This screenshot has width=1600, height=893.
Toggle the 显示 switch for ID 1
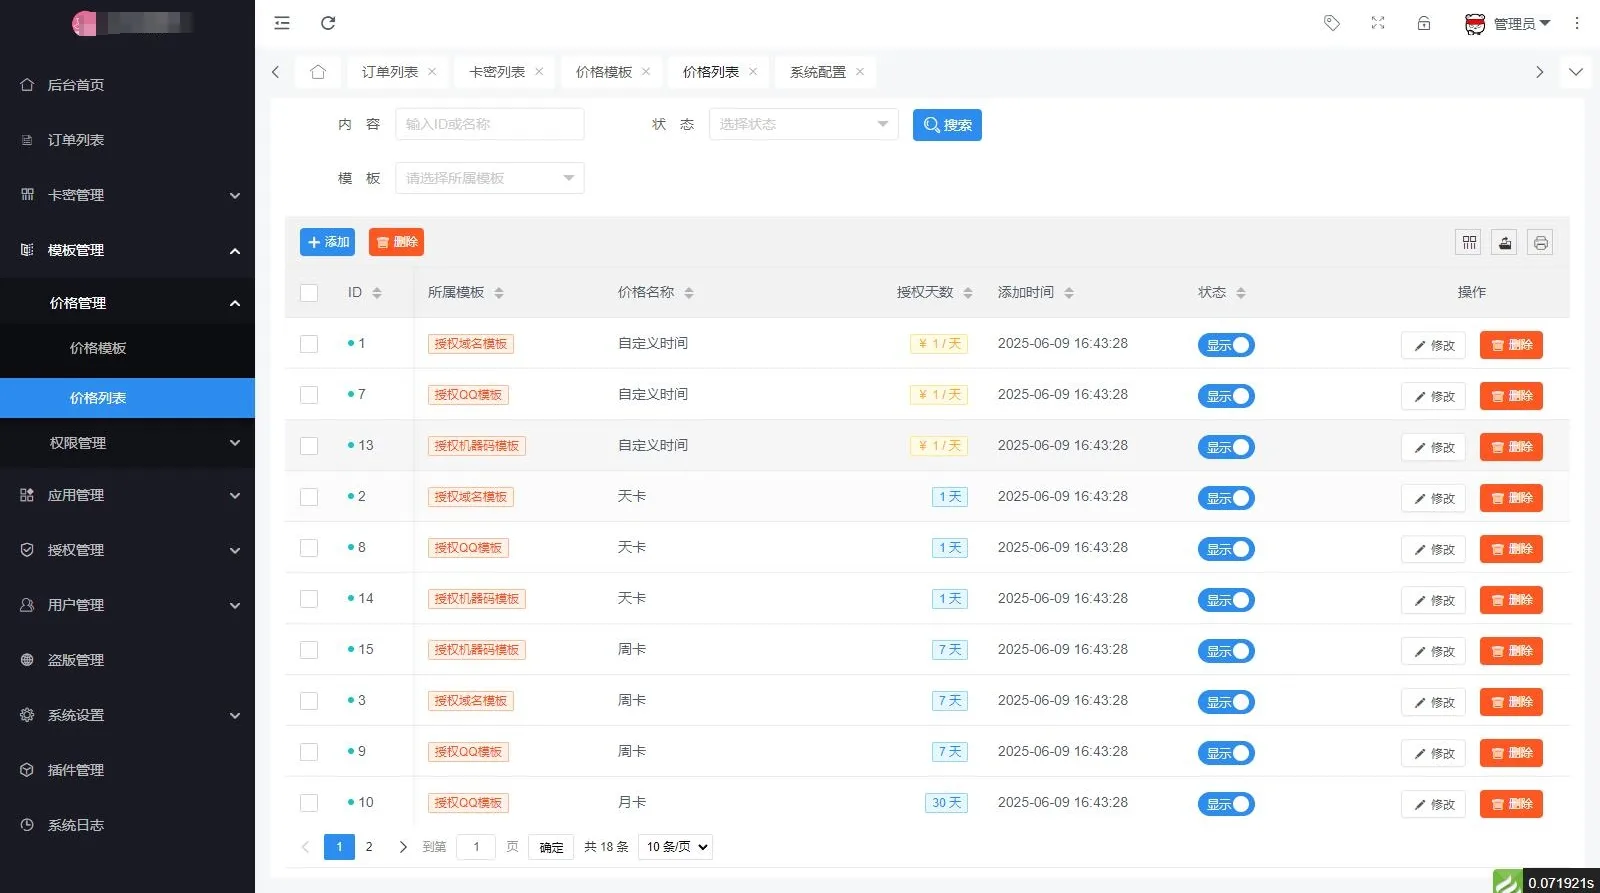click(1226, 345)
